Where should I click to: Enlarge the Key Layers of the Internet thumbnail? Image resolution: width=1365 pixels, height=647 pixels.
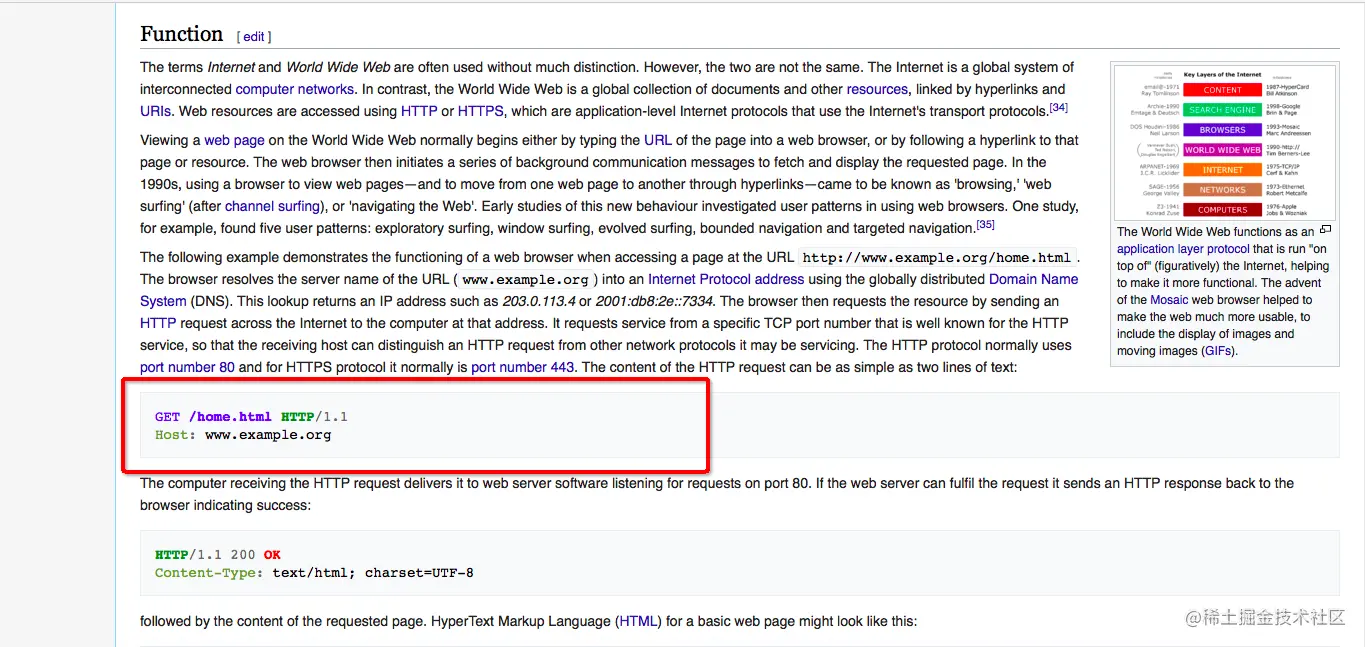1224,143
